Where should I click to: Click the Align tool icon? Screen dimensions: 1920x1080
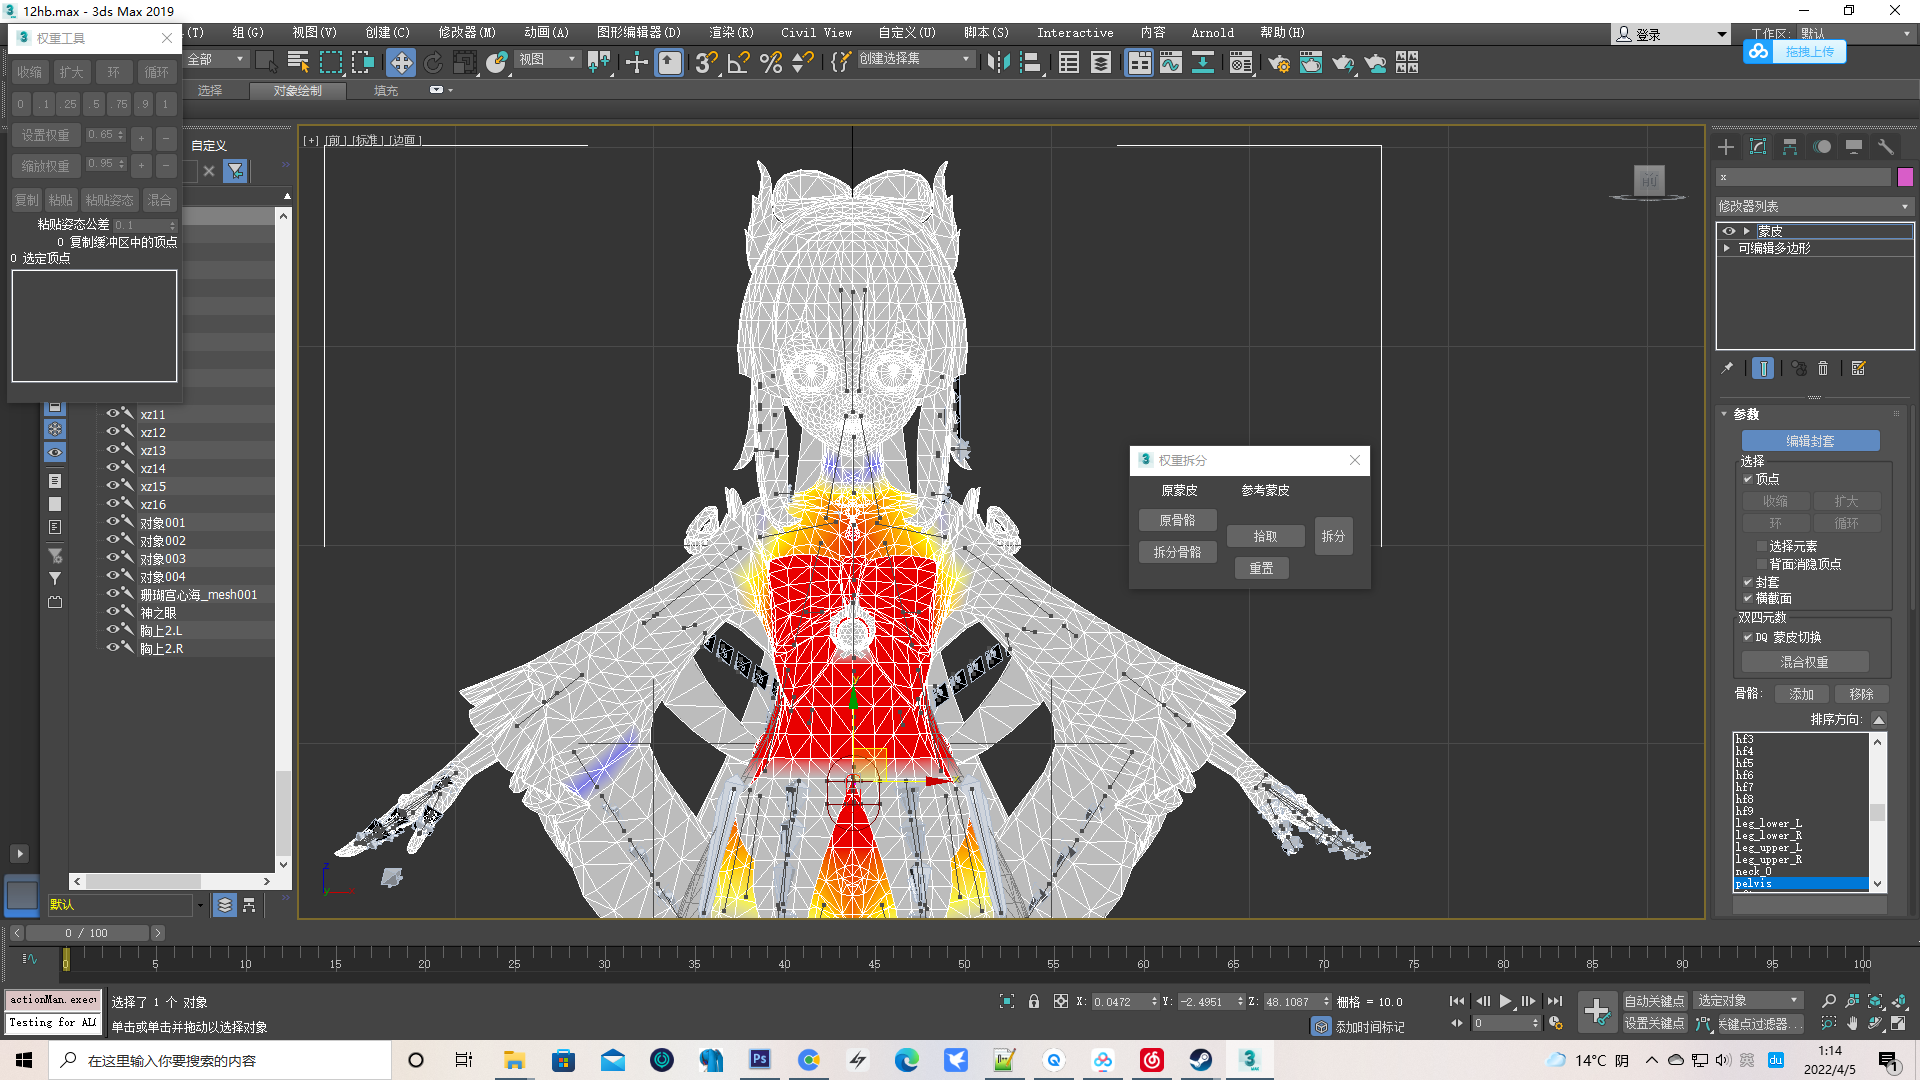click(x=1030, y=63)
